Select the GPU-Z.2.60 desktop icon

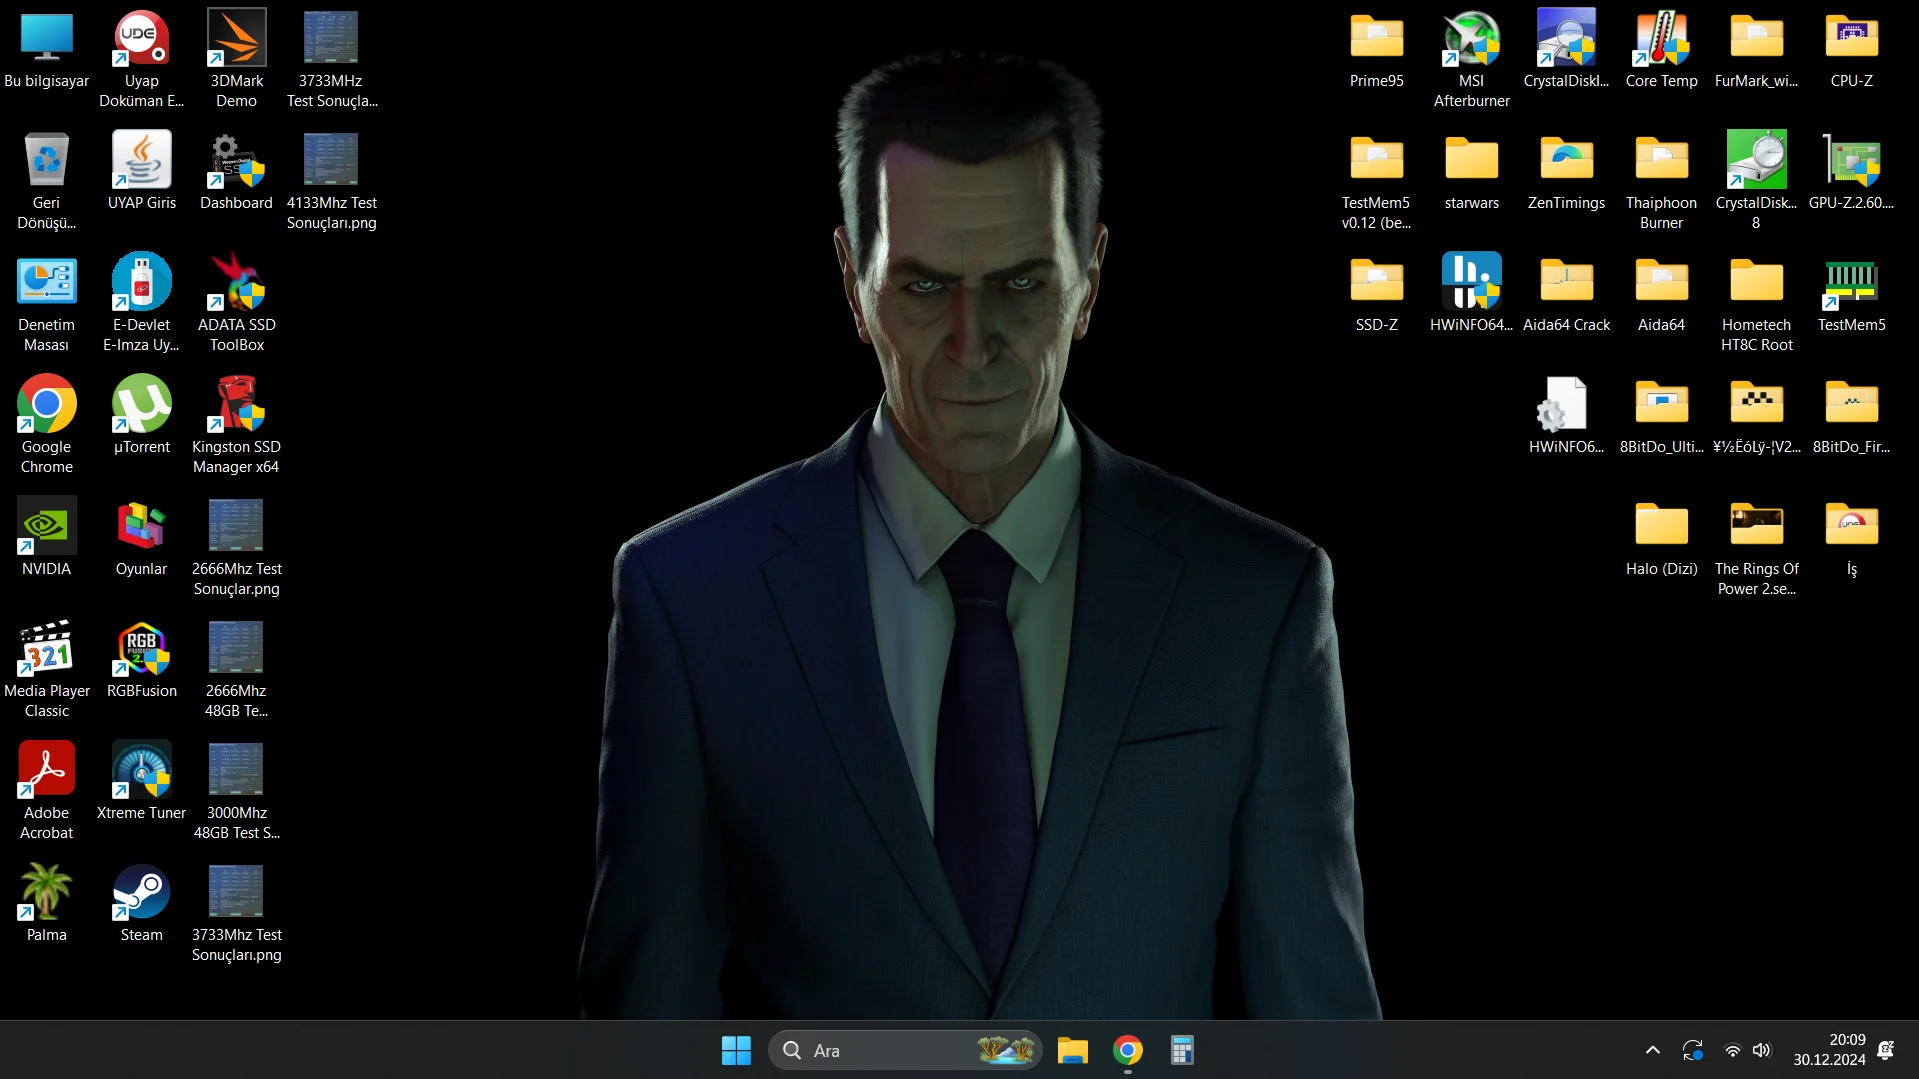[1851, 172]
